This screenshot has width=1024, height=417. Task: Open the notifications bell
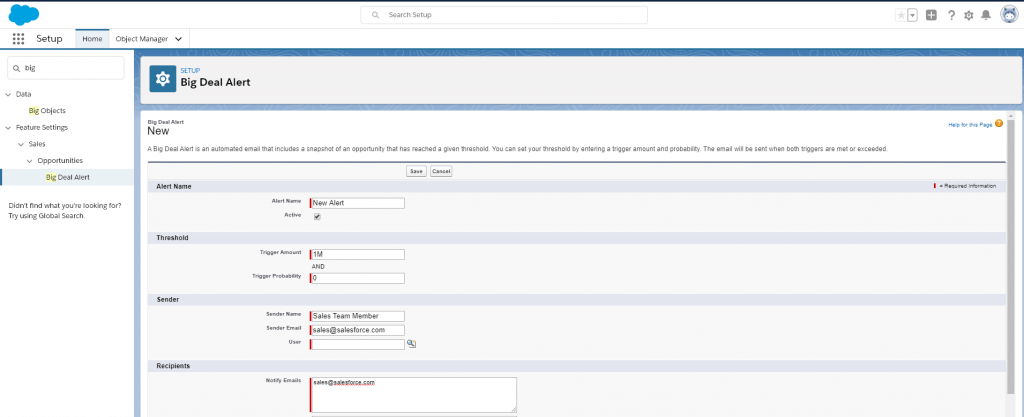click(986, 15)
